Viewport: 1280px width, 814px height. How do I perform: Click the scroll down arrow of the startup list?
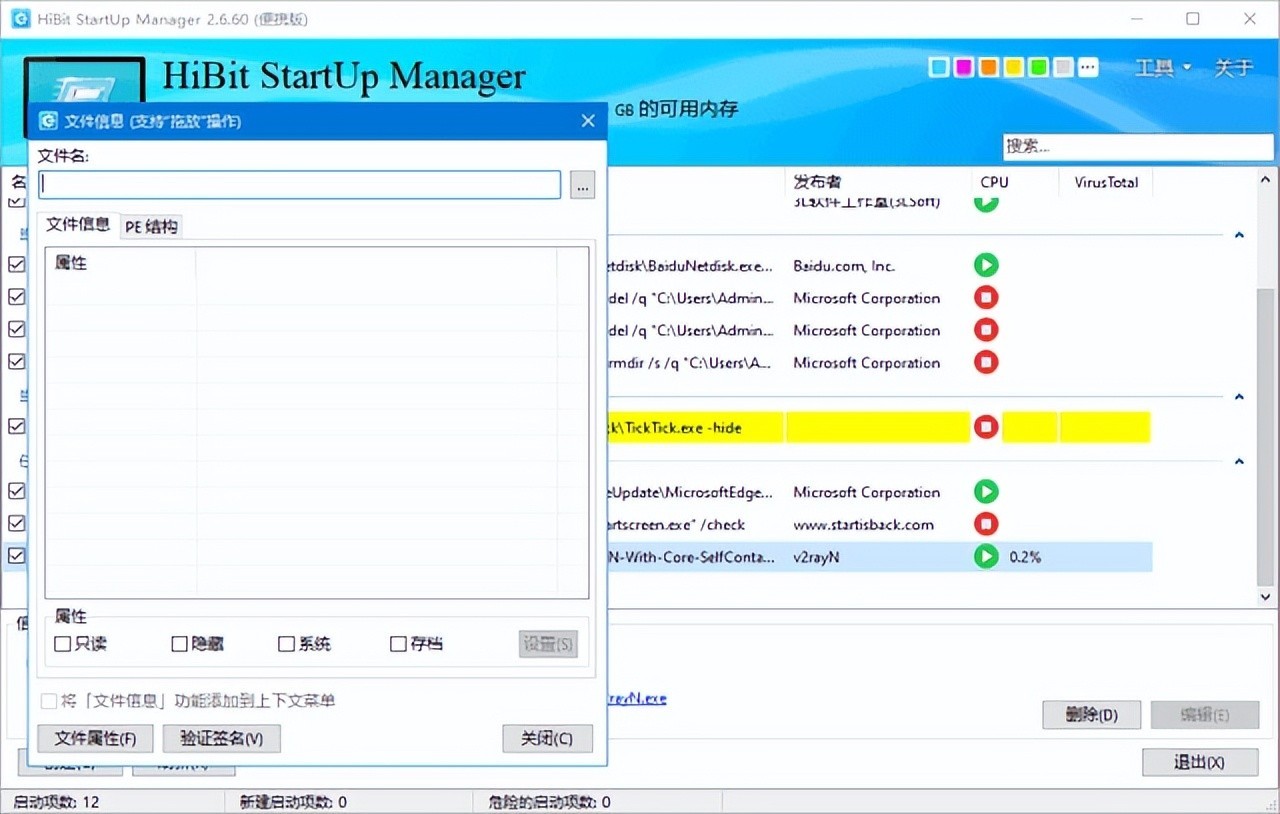[x=1265, y=596]
